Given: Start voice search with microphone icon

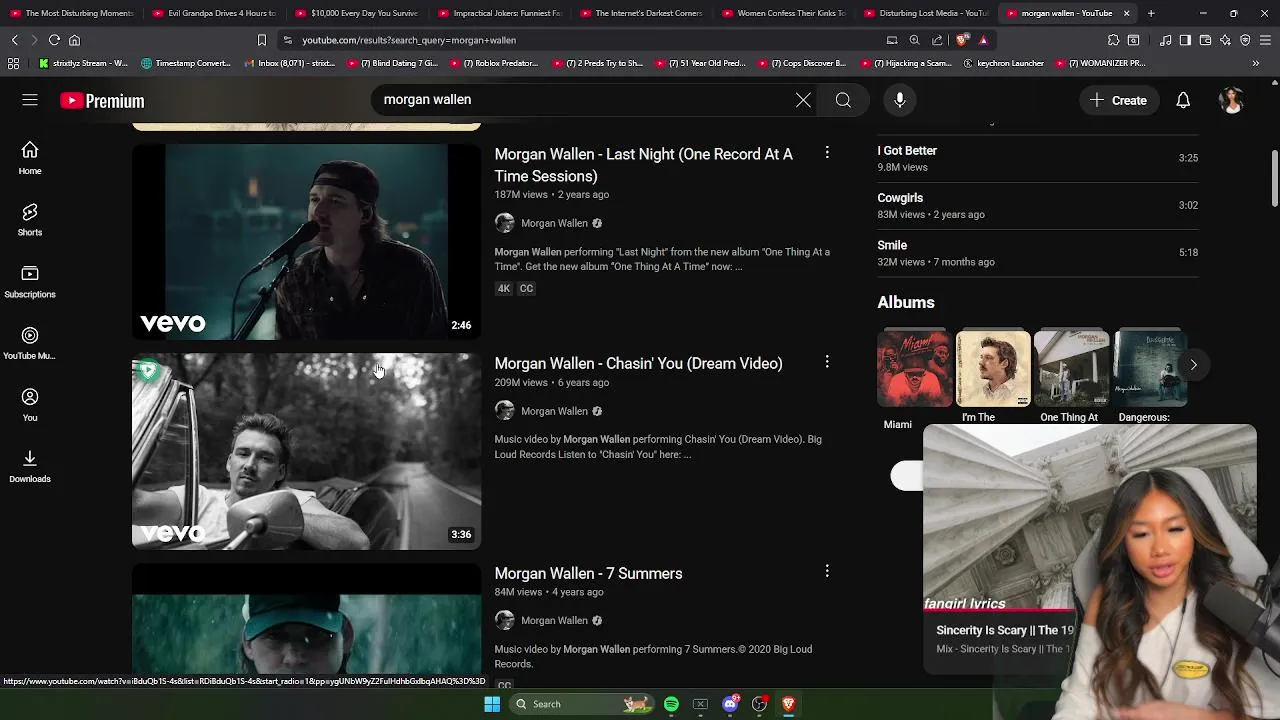Looking at the screenshot, I should 900,100.
